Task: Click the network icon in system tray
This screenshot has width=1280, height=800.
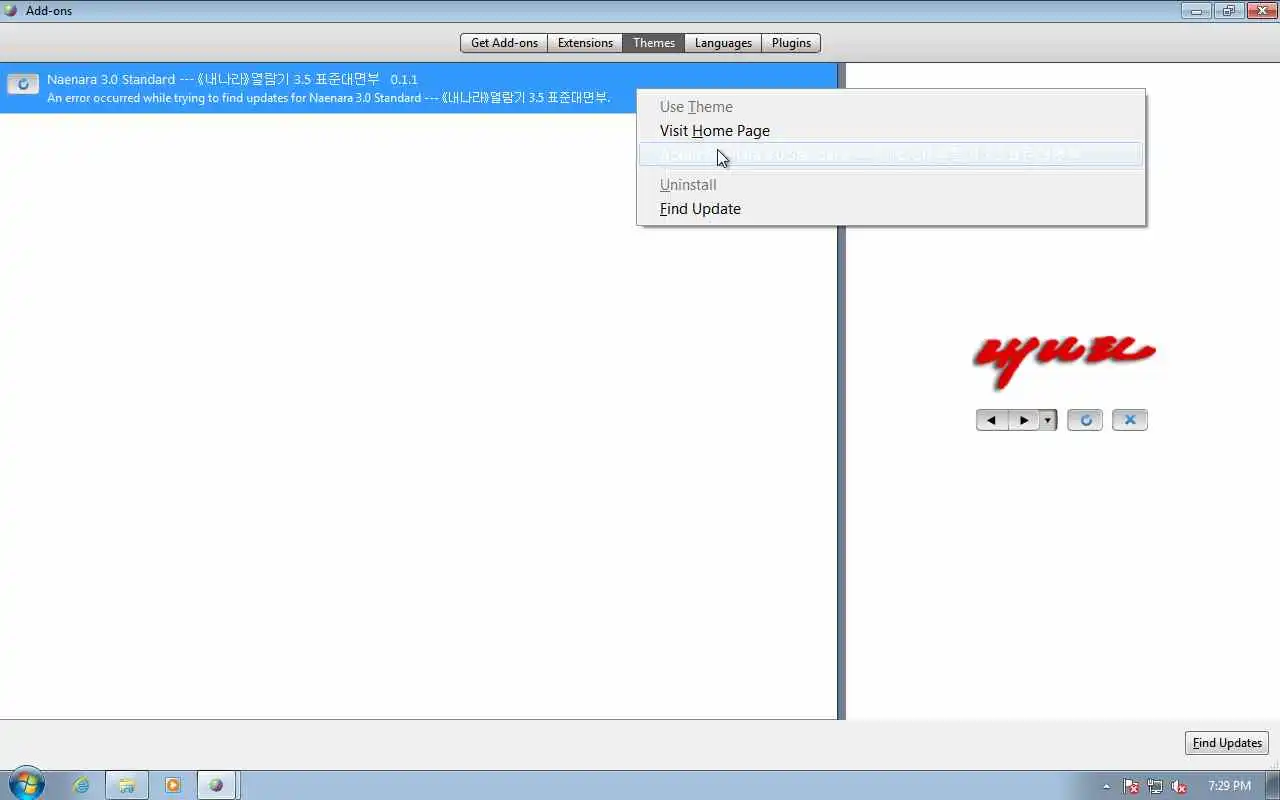Action: click(x=1155, y=786)
